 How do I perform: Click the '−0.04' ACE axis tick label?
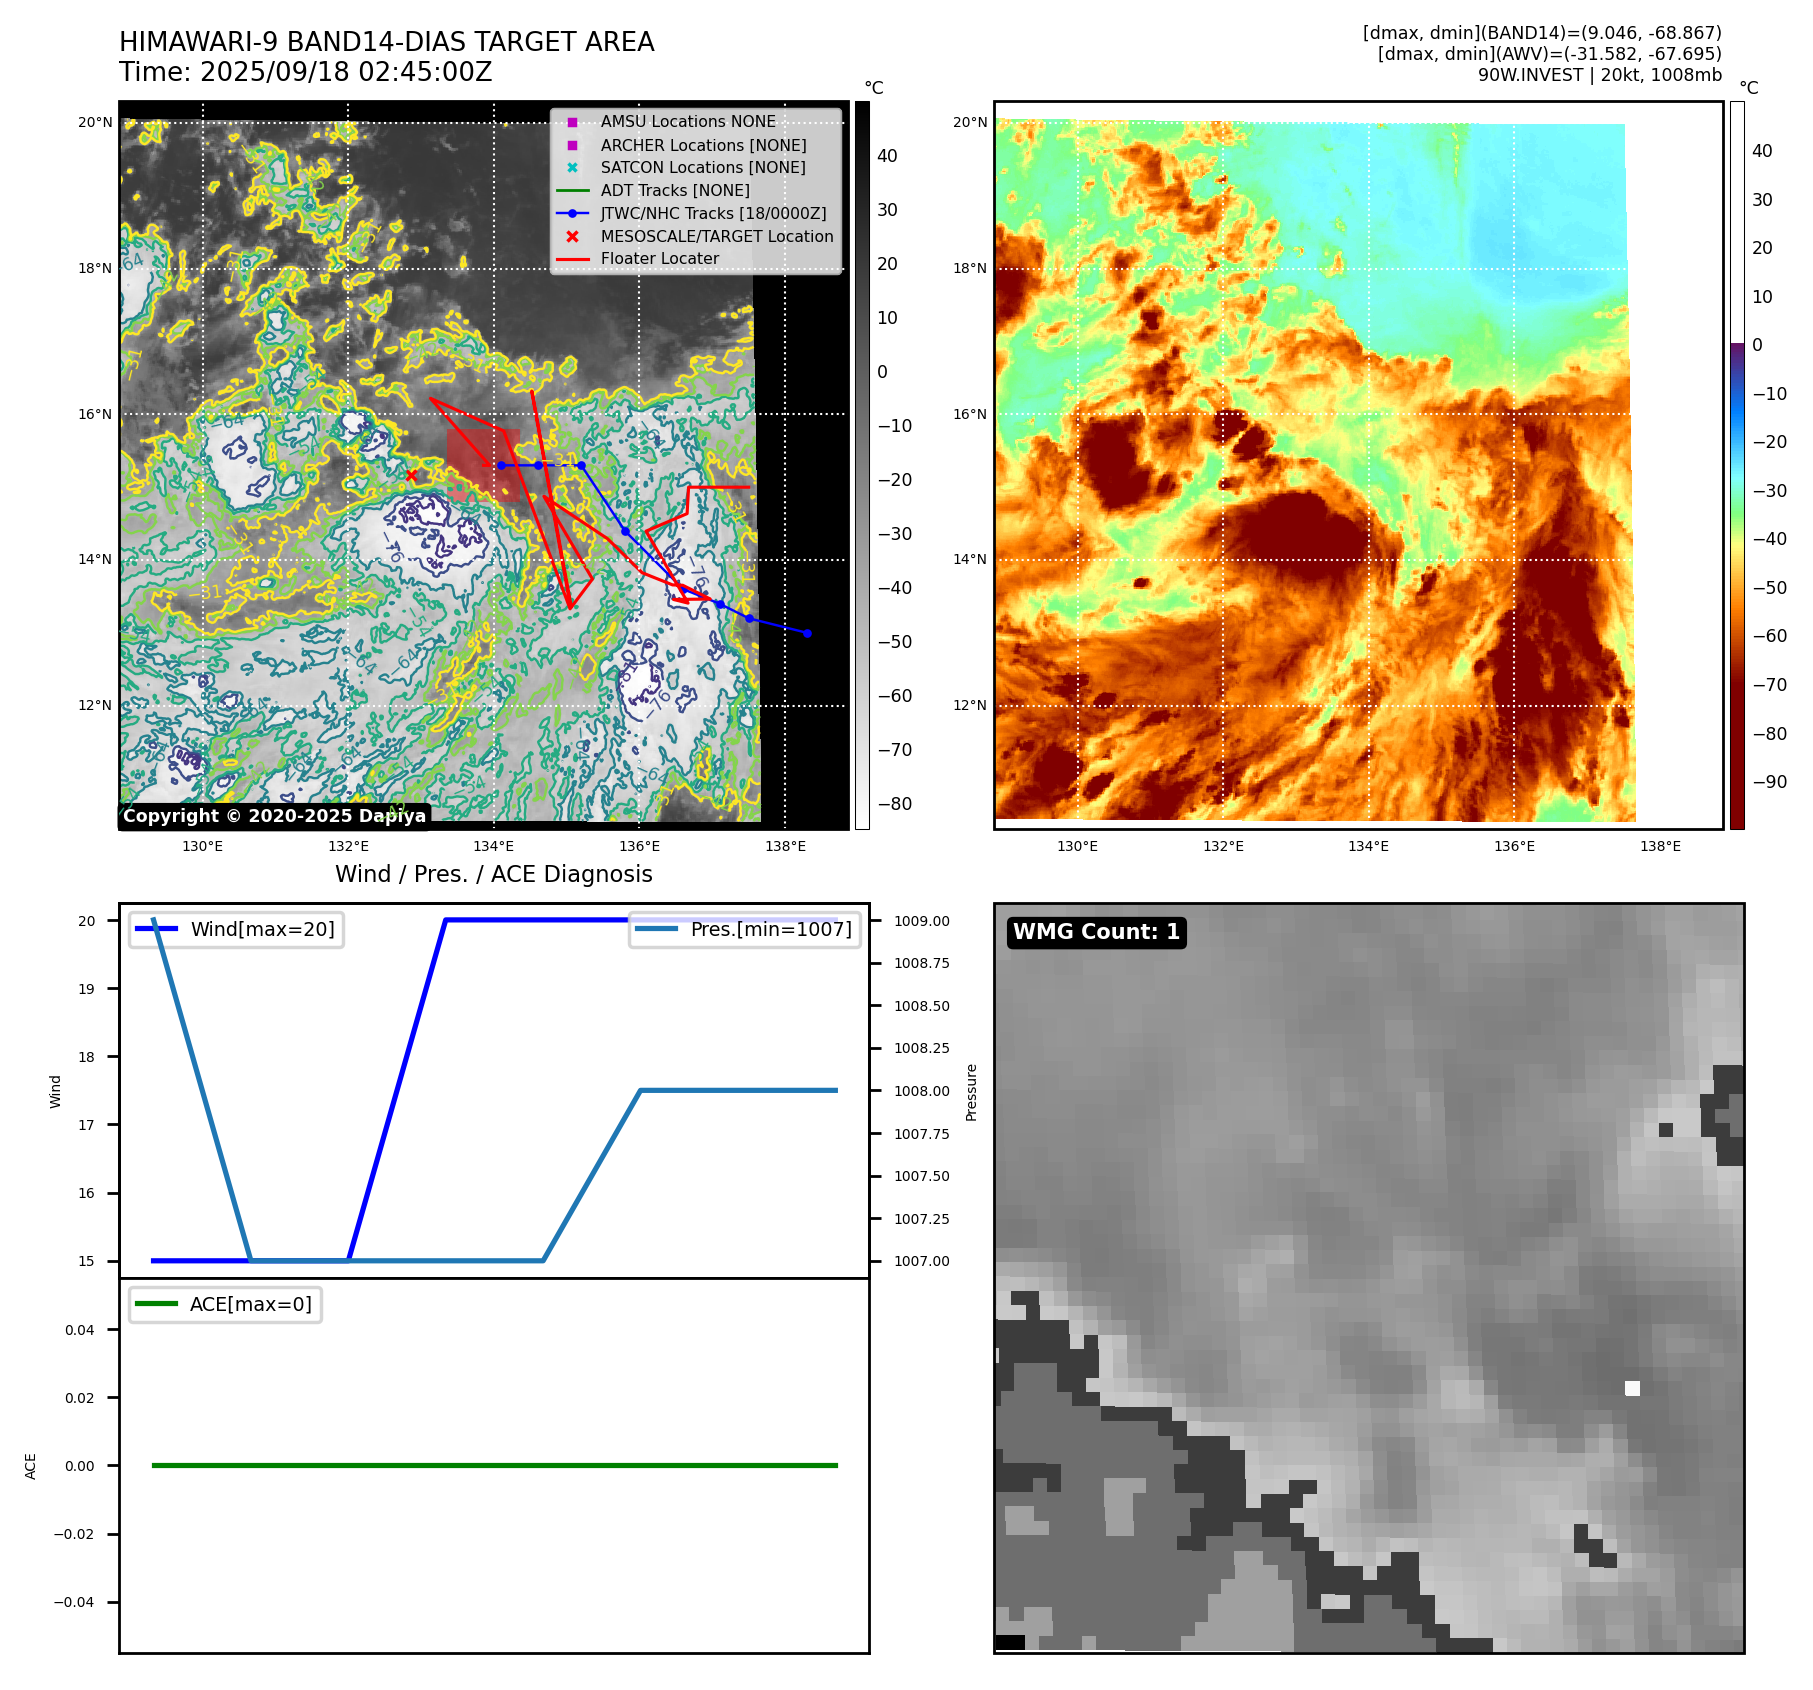tap(74, 1602)
